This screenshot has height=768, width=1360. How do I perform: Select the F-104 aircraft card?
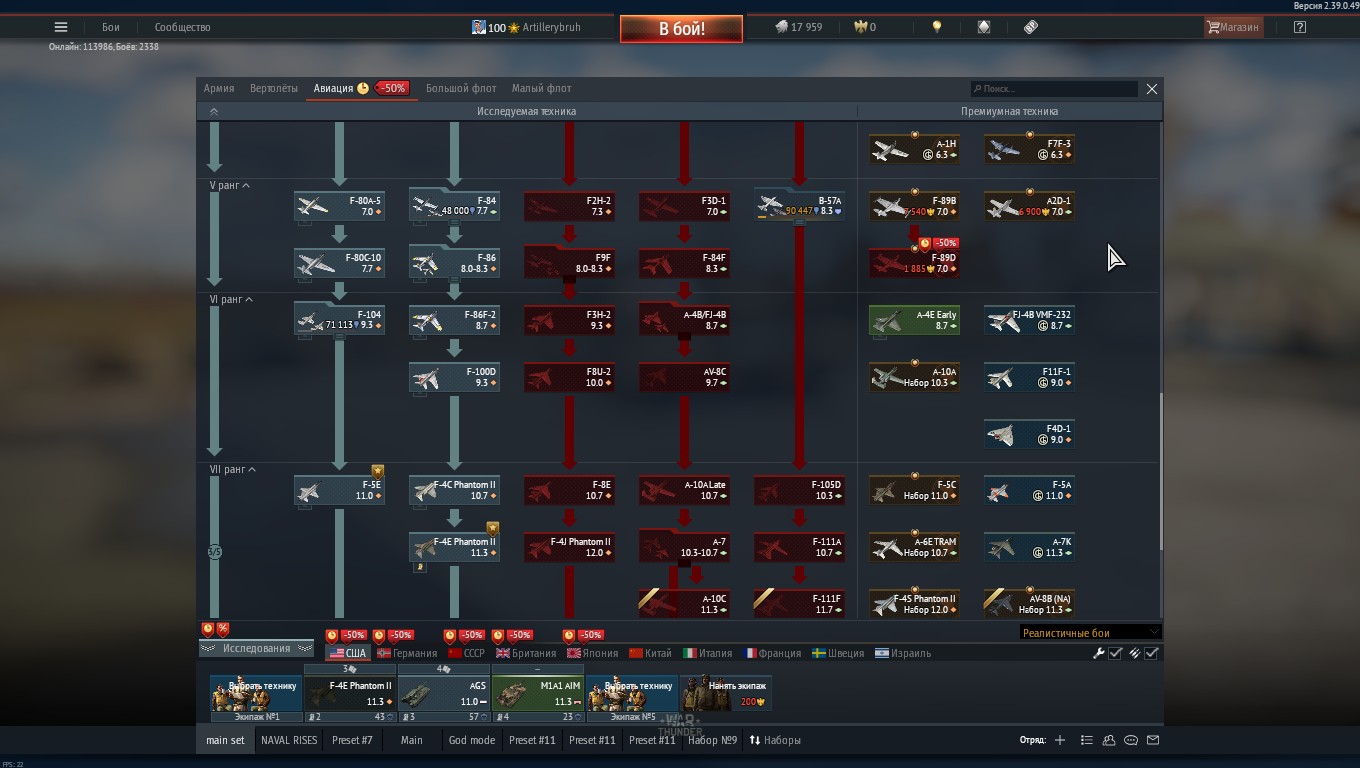click(x=339, y=320)
